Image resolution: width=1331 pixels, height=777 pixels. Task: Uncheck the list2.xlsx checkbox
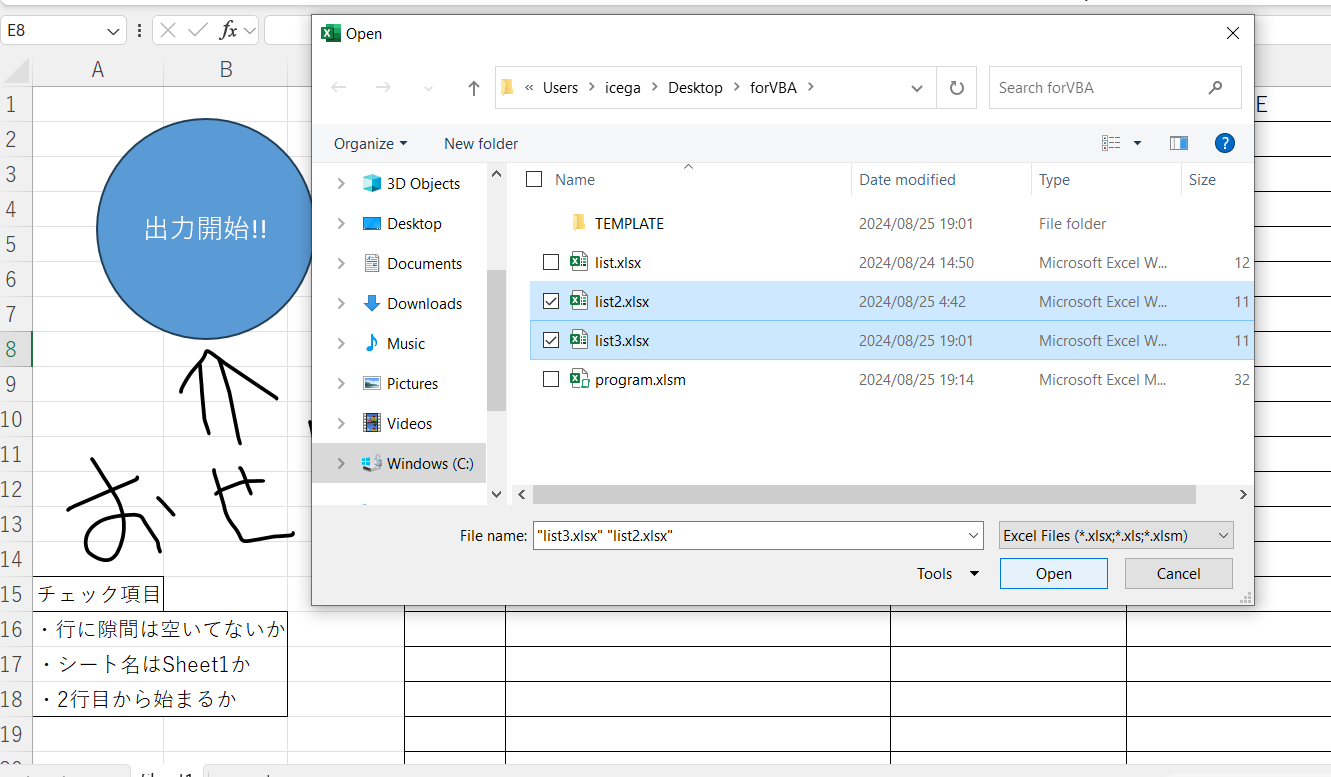point(551,301)
